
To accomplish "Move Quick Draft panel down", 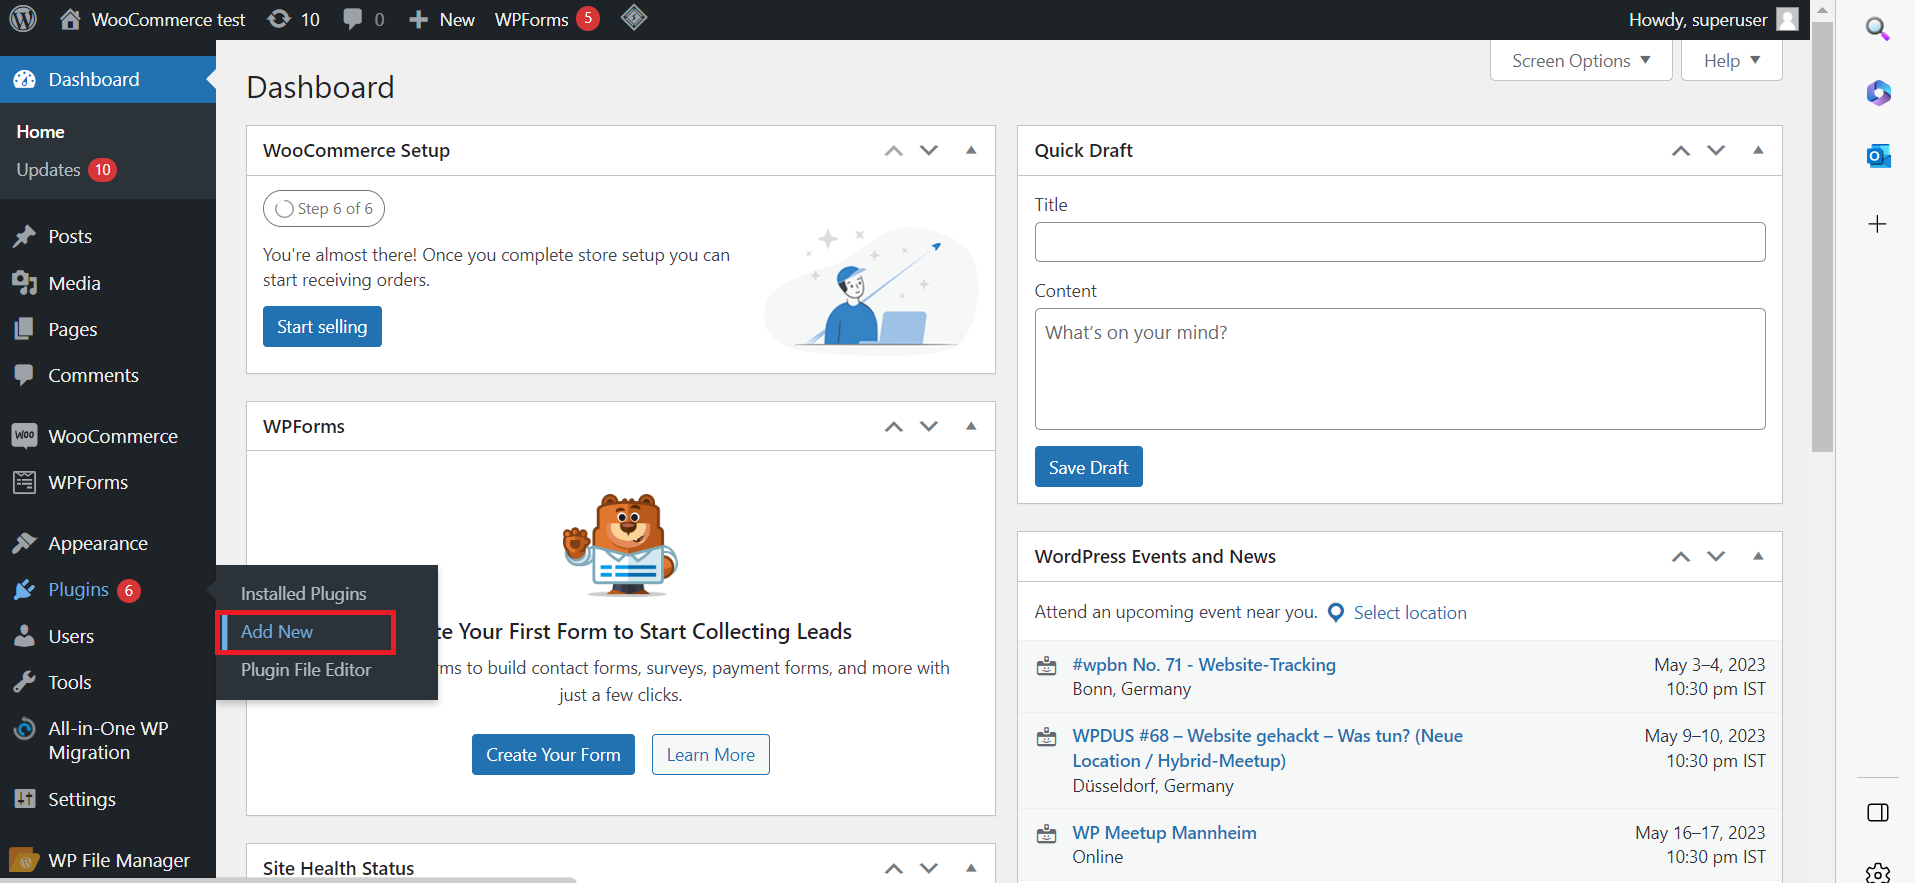I will 1716,151.
